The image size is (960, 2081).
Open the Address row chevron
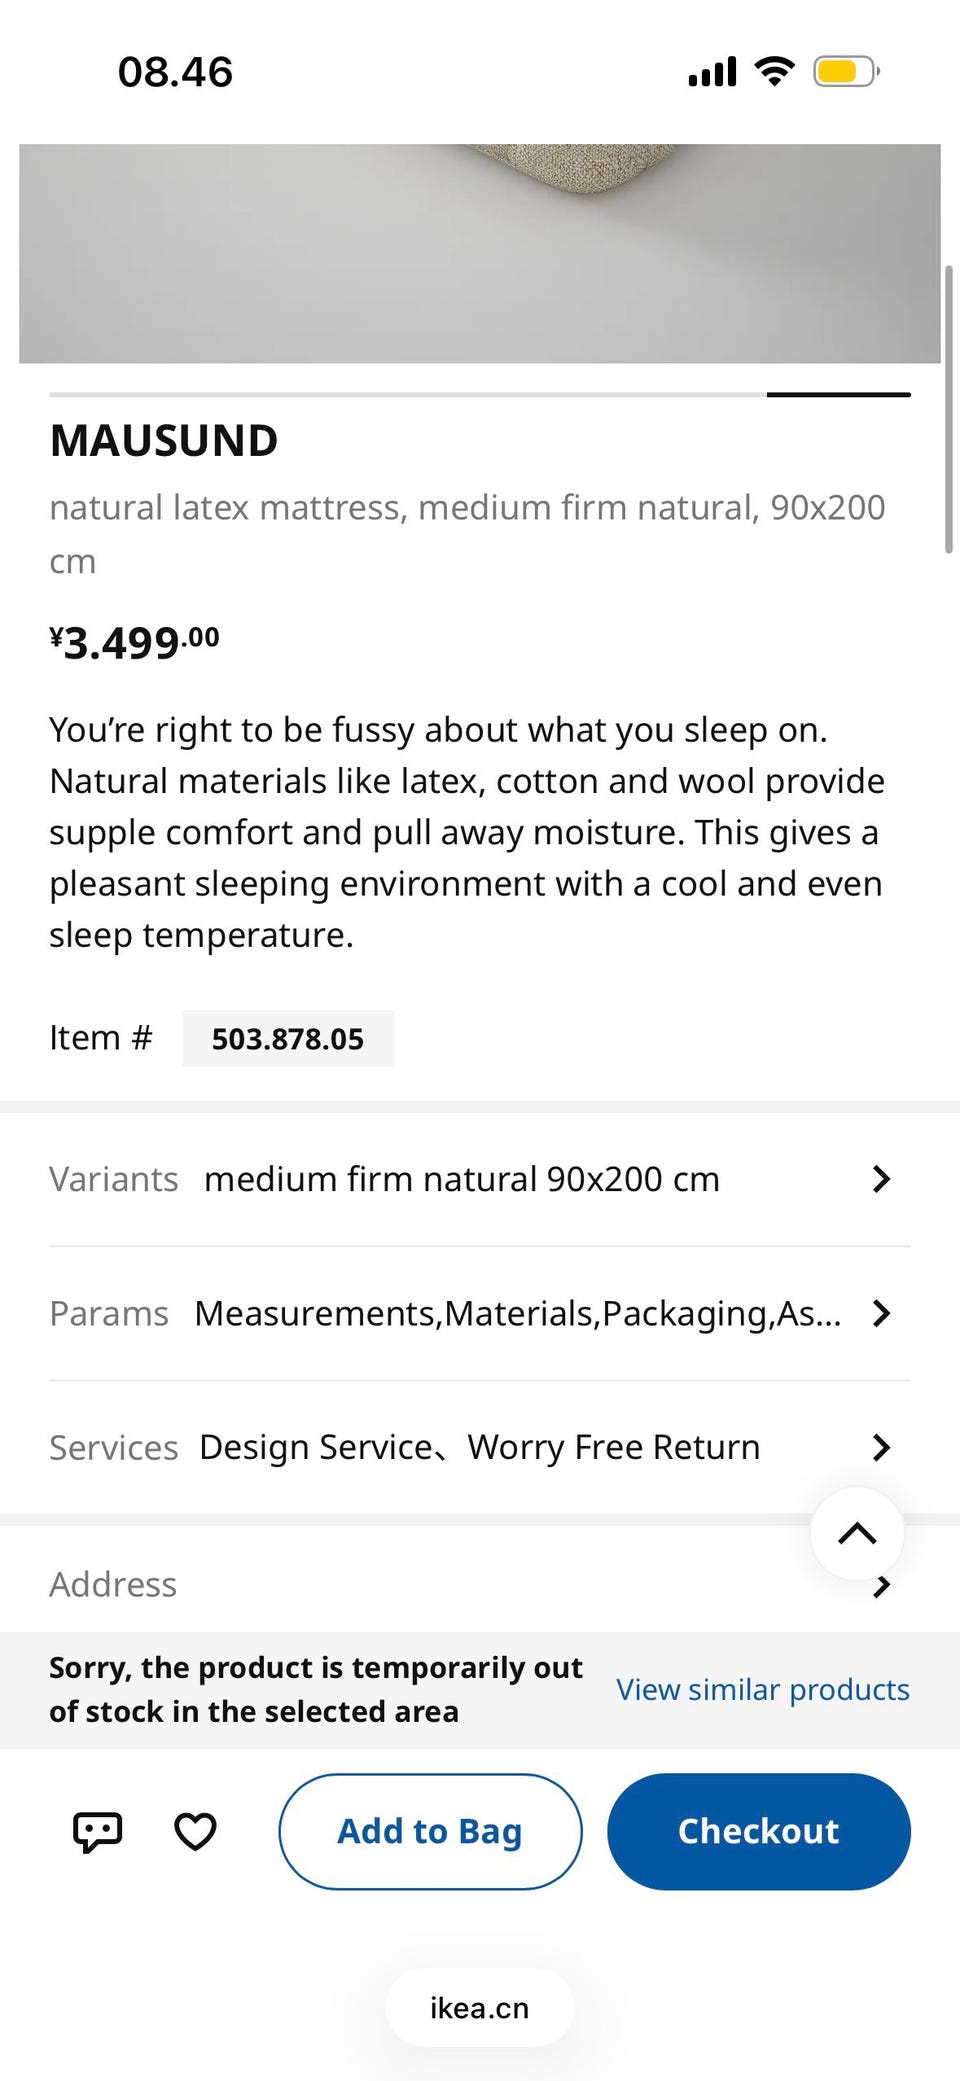(x=882, y=1587)
